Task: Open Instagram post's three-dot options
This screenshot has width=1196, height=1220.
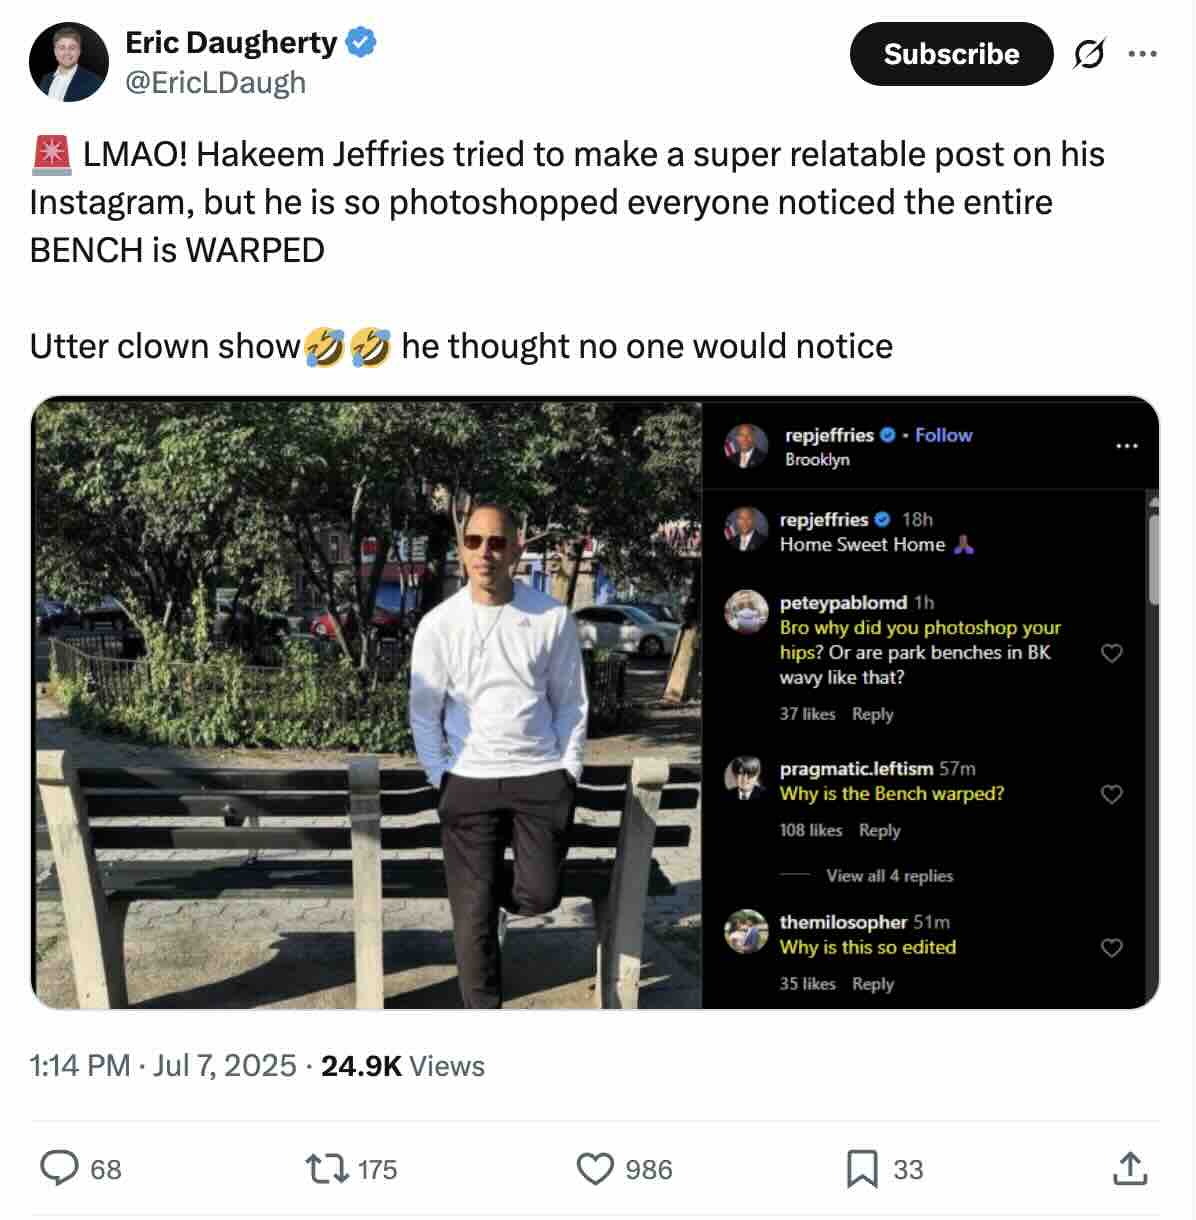Action: (x=1127, y=446)
